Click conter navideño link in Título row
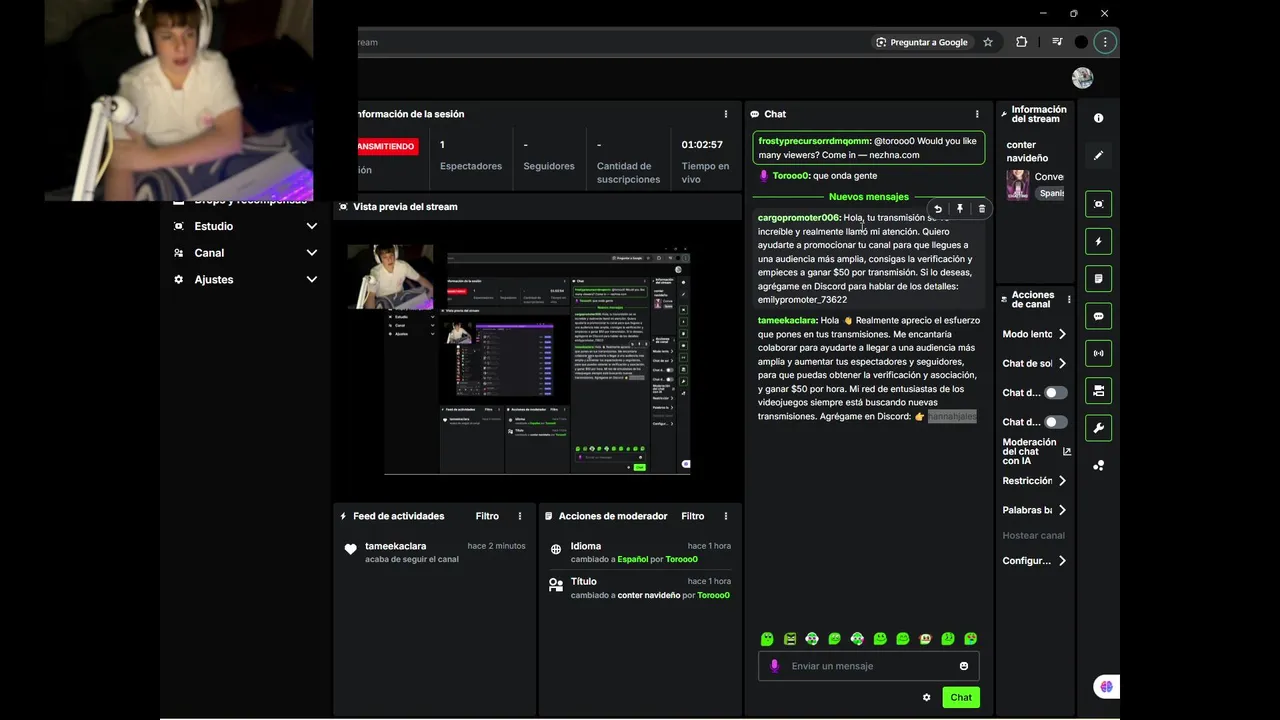 pyautogui.click(x=649, y=595)
